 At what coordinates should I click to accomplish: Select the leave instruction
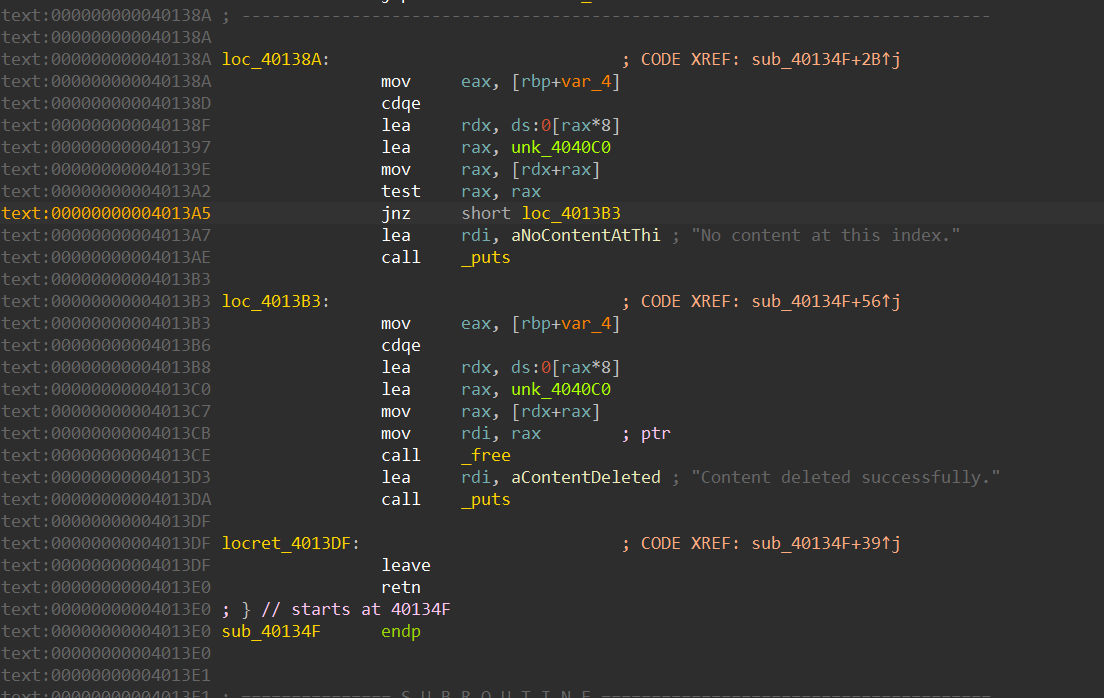[x=406, y=566]
